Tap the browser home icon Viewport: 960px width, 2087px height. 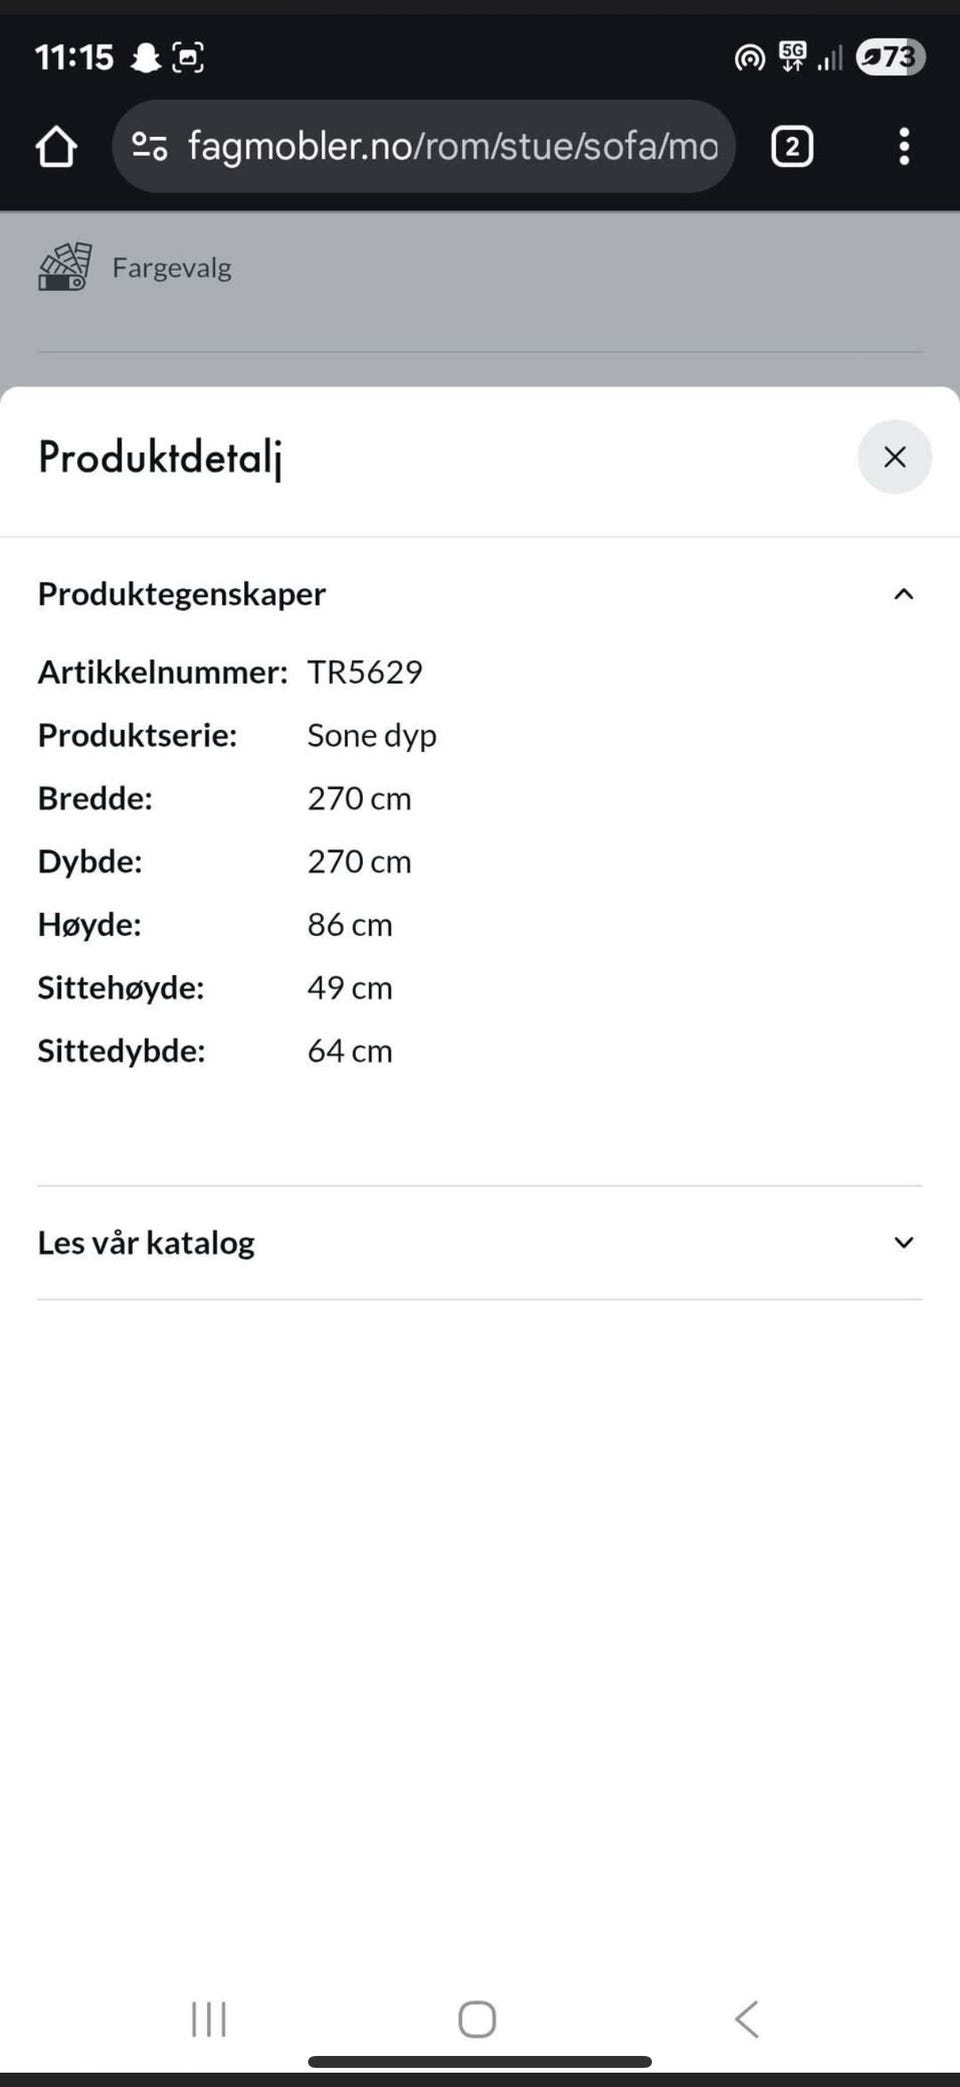56,147
